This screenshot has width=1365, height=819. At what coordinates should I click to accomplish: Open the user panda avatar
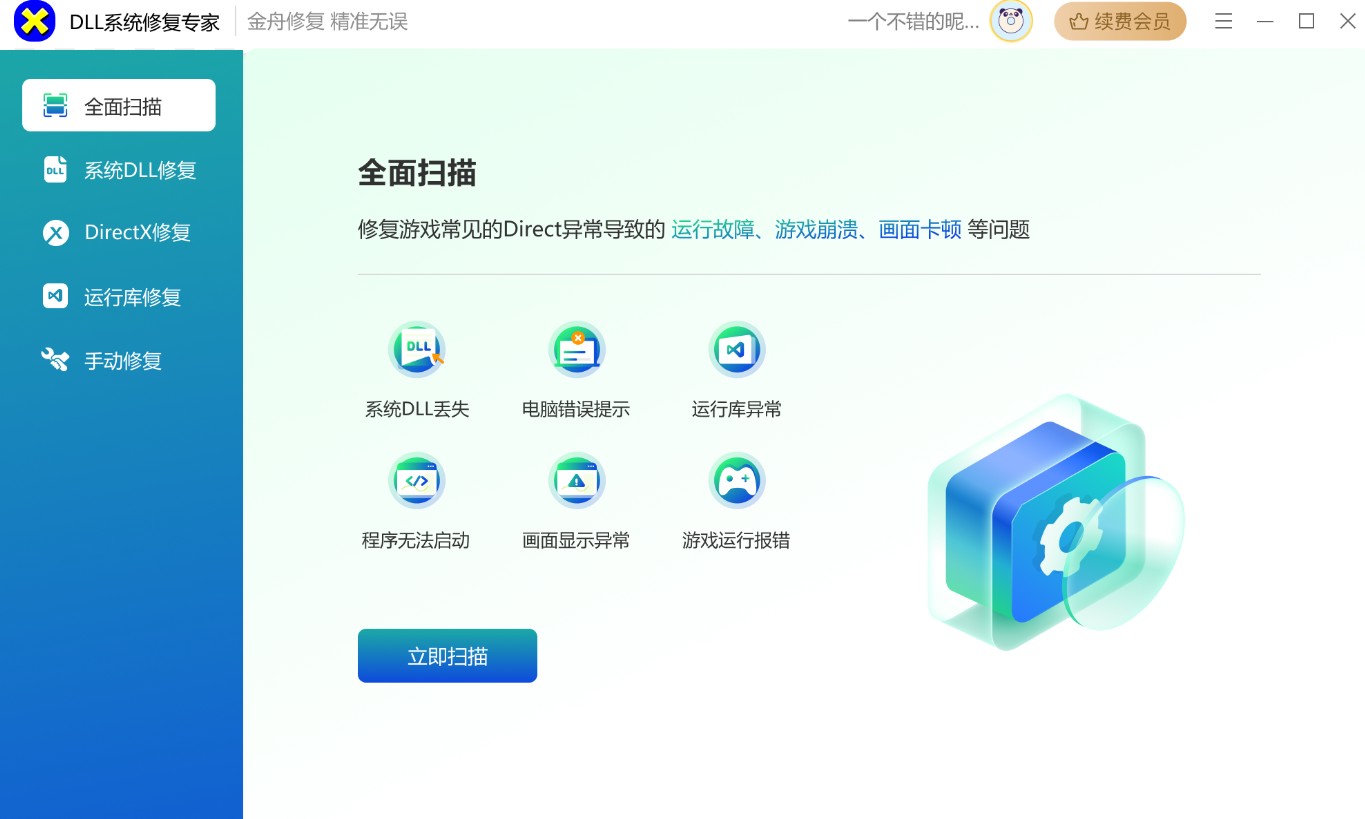[1011, 21]
